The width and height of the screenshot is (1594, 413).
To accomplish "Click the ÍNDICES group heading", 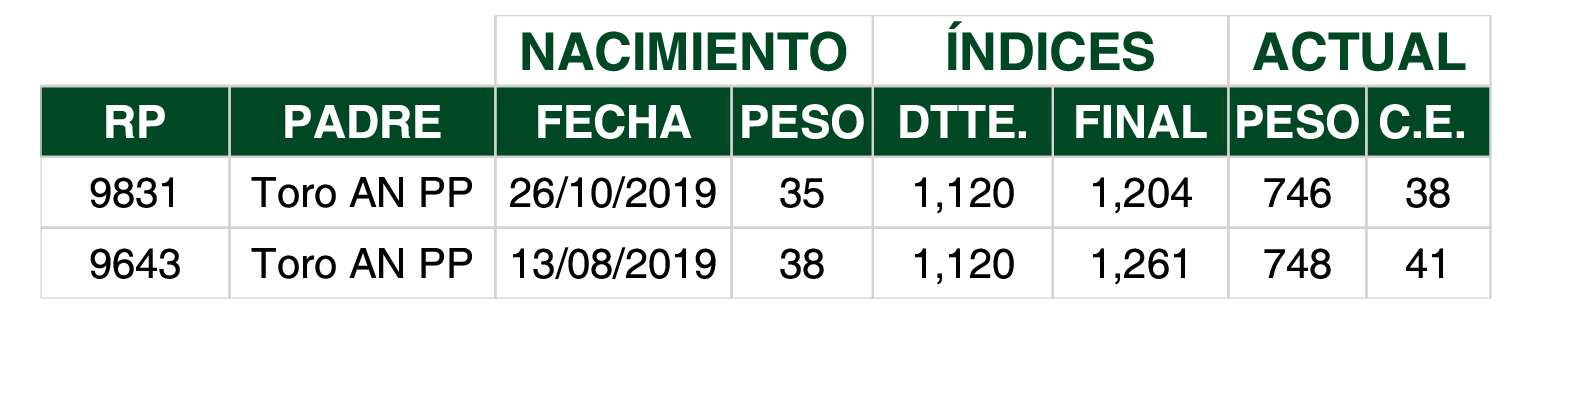I will [x=1050, y=52].
